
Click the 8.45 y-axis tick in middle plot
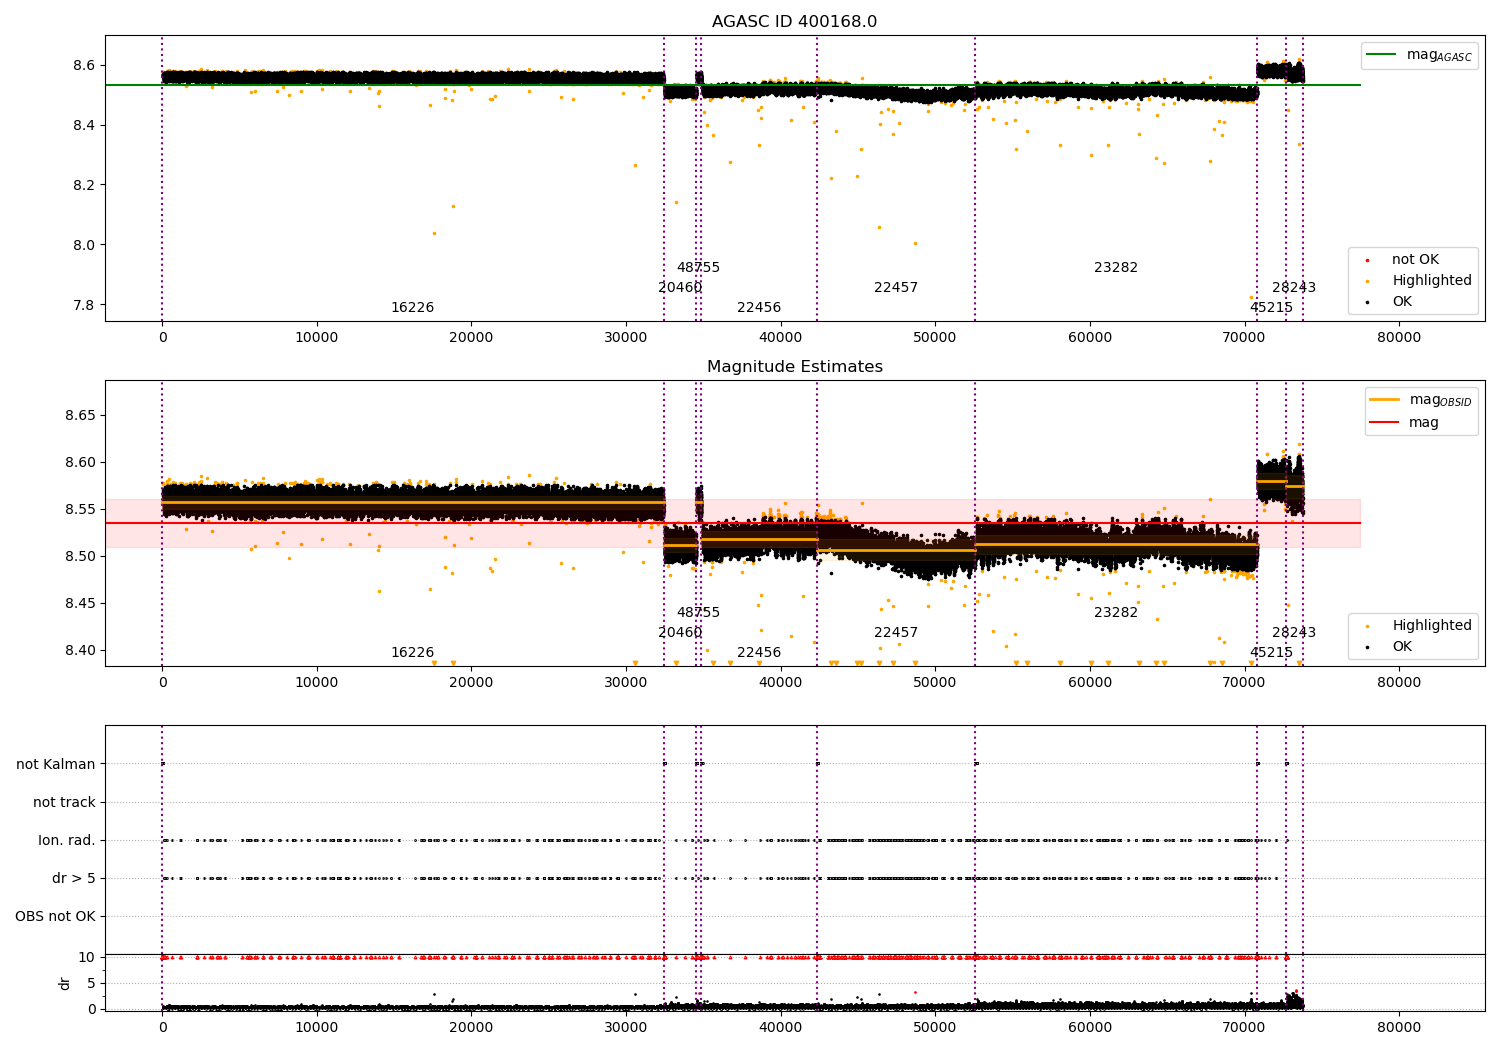point(79,604)
